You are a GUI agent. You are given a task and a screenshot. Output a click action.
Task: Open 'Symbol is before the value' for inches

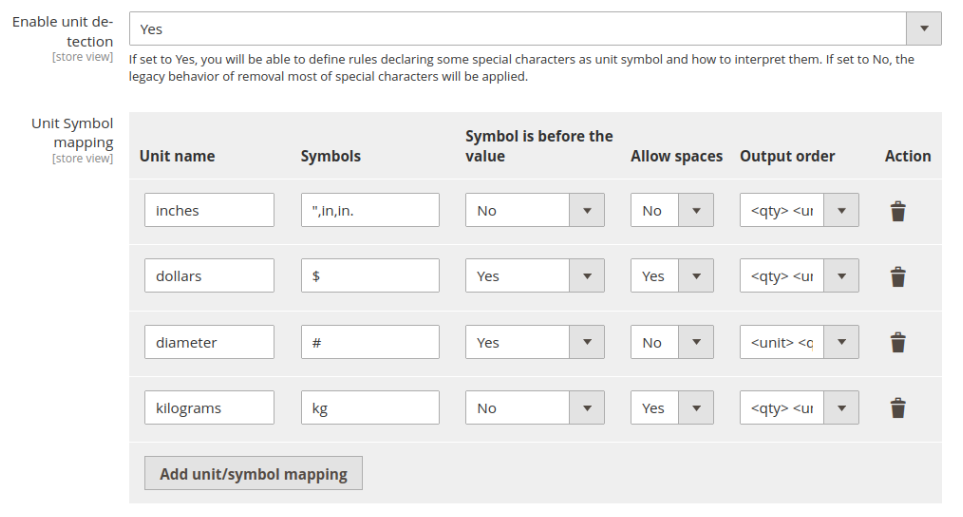pyautogui.click(x=534, y=211)
